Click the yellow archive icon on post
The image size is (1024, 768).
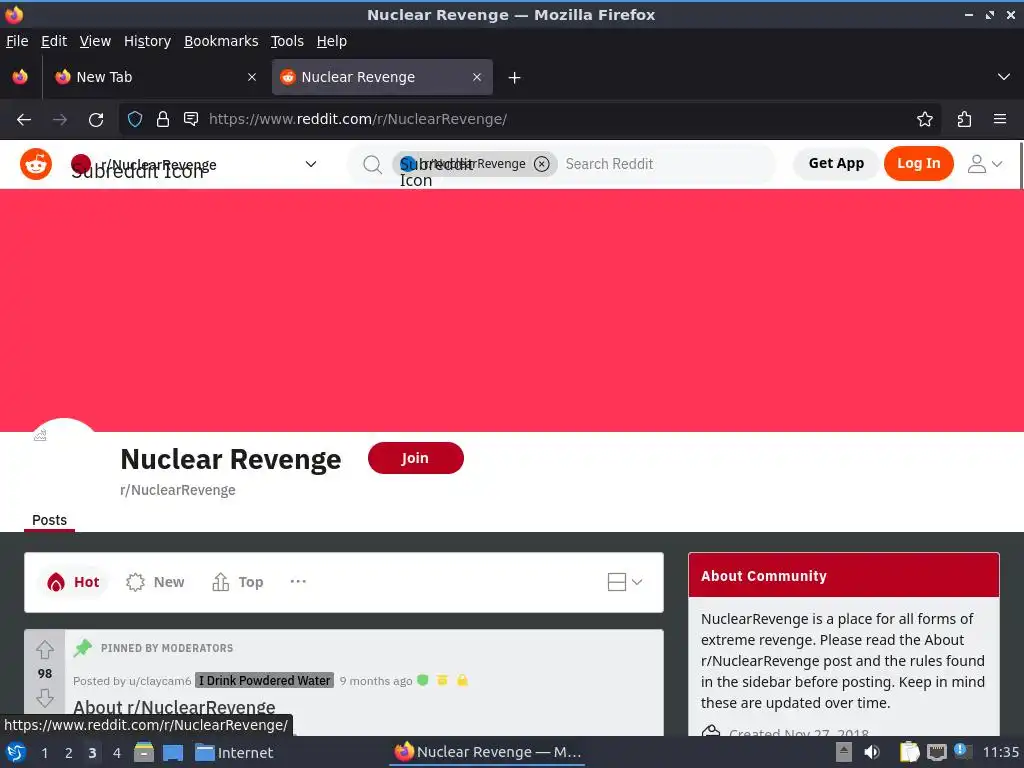(x=442, y=680)
